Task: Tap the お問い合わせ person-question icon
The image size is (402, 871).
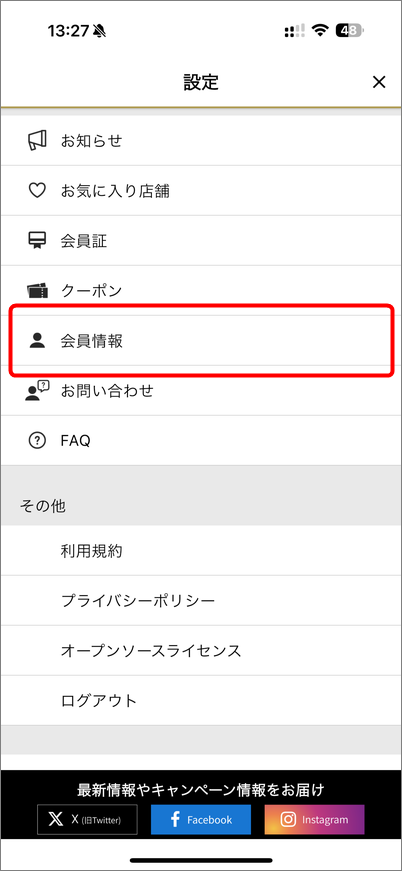Action: (37, 390)
